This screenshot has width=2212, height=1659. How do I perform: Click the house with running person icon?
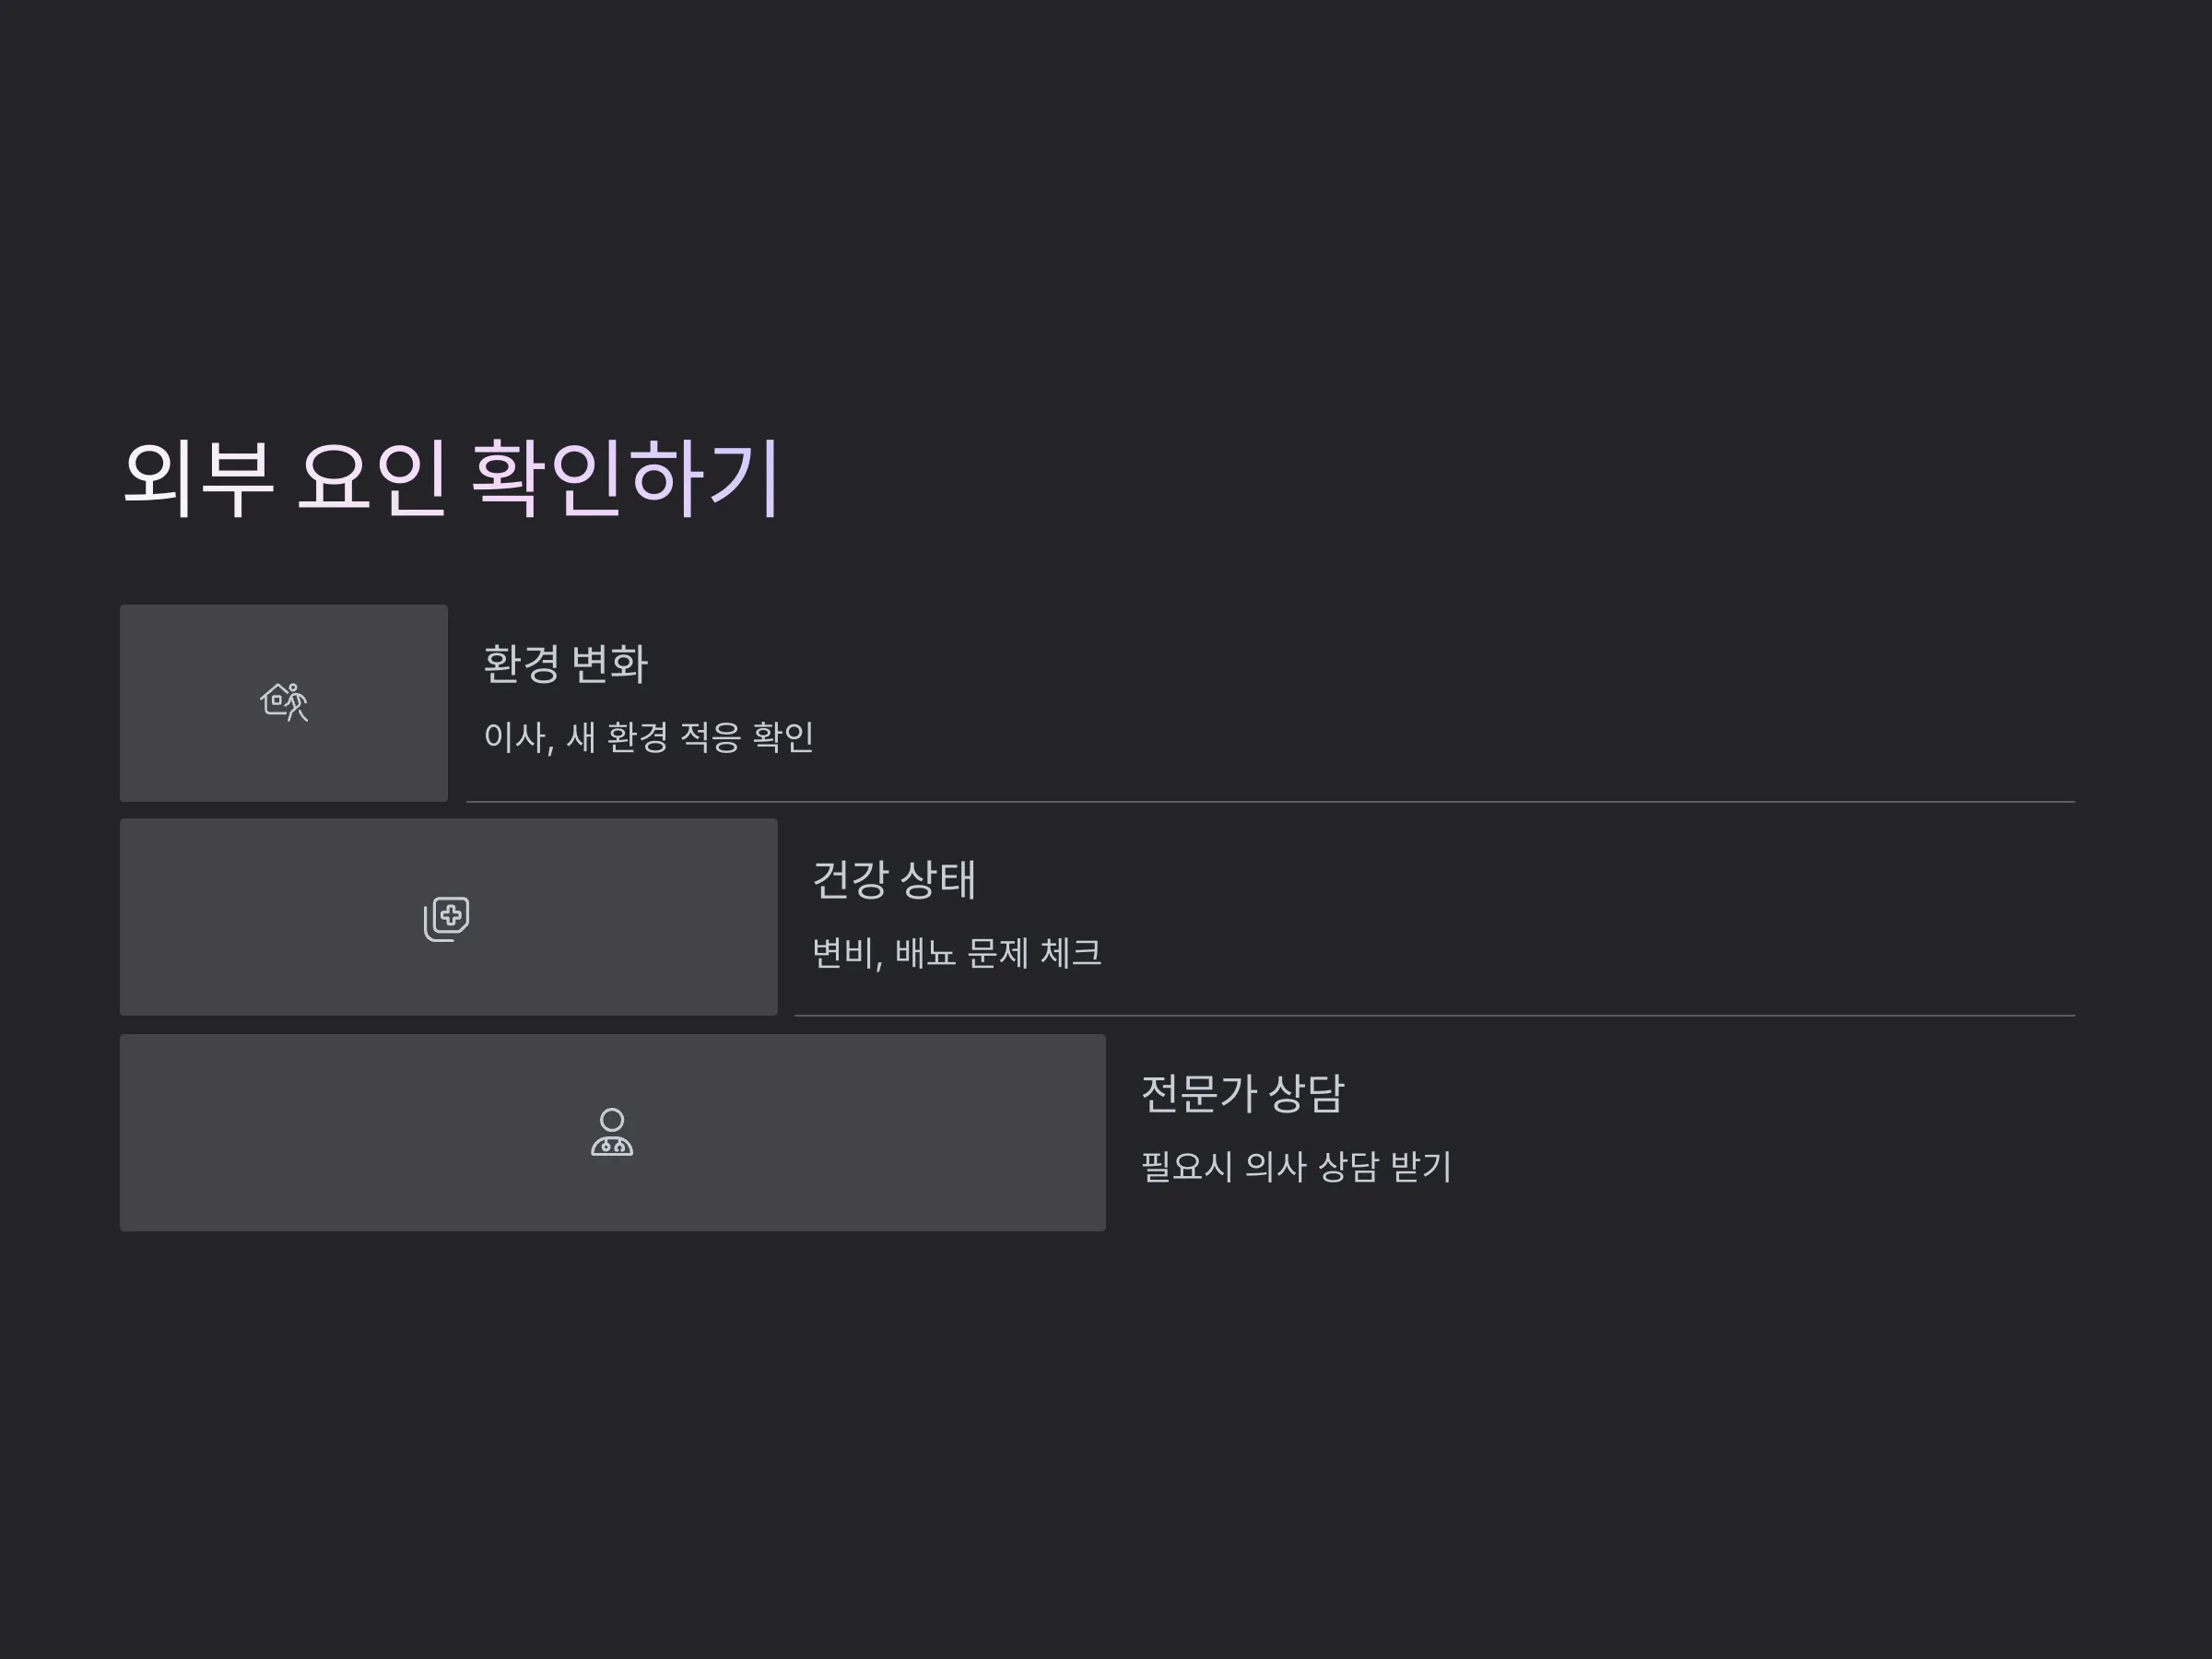pyautogui.click(x=284, y=702)
